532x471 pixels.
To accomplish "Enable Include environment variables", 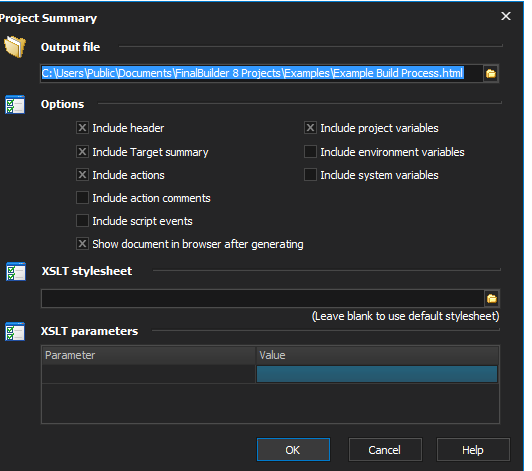I will tap(310, 152).
